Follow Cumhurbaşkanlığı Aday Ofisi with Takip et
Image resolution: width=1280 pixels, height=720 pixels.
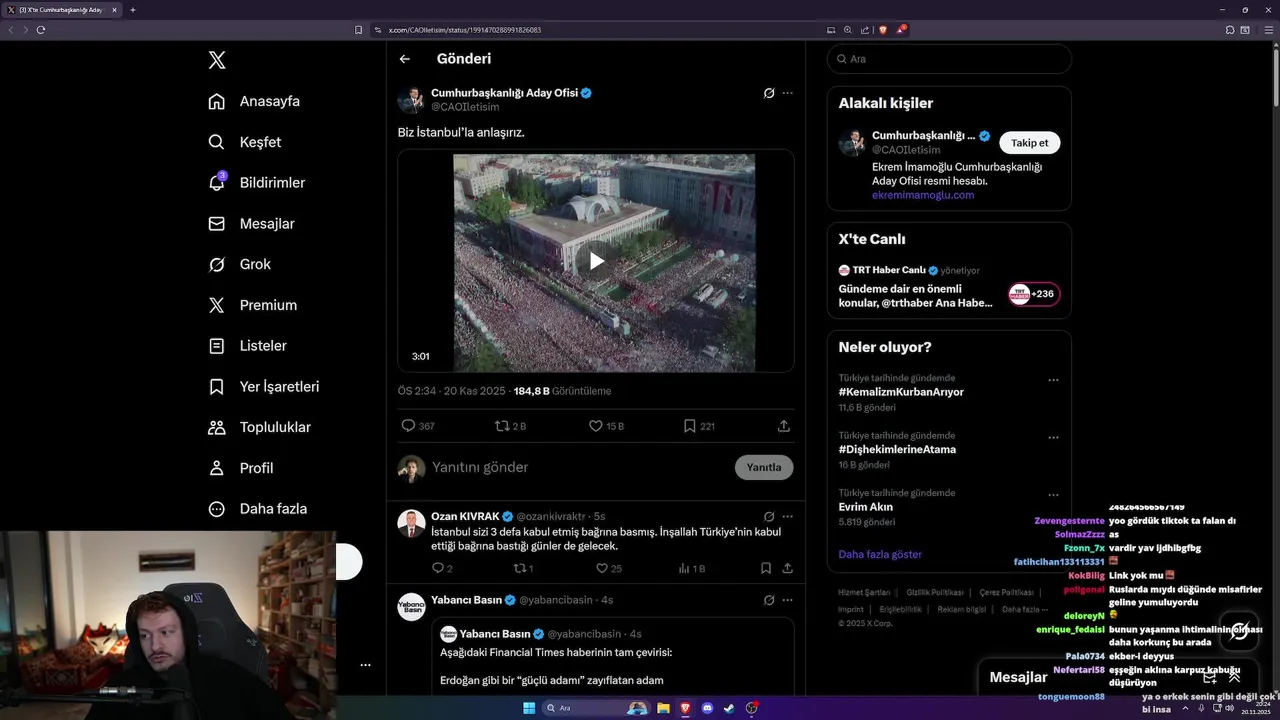tap(1030, 143)
